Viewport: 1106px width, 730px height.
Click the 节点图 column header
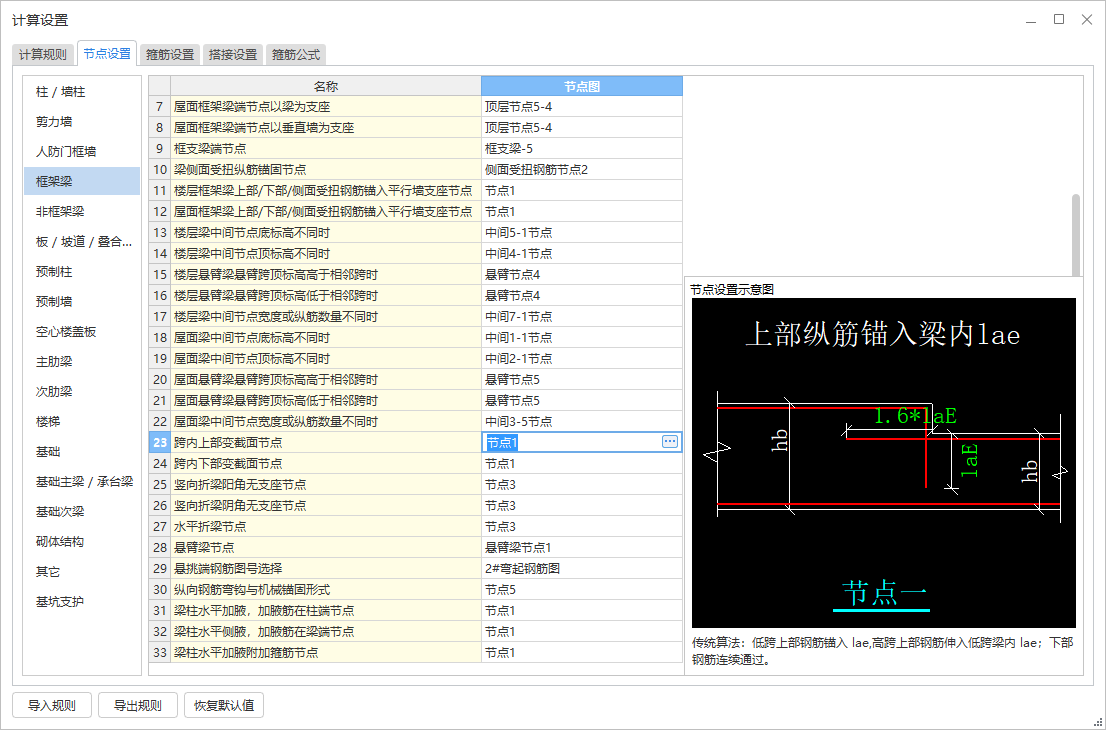[x=582, y=86]
